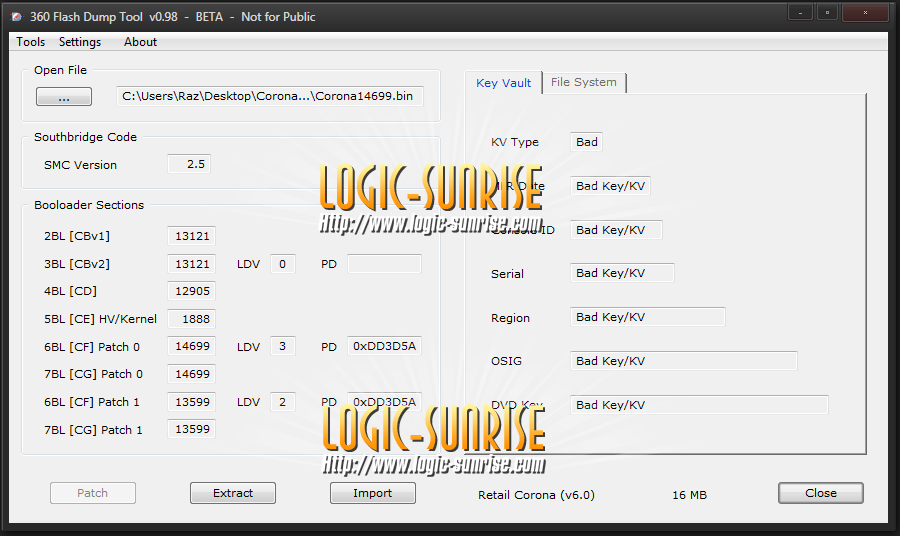Click the 'KV Type' label
The width and height of the screenshot is (900, 536).
pos(515,142)
